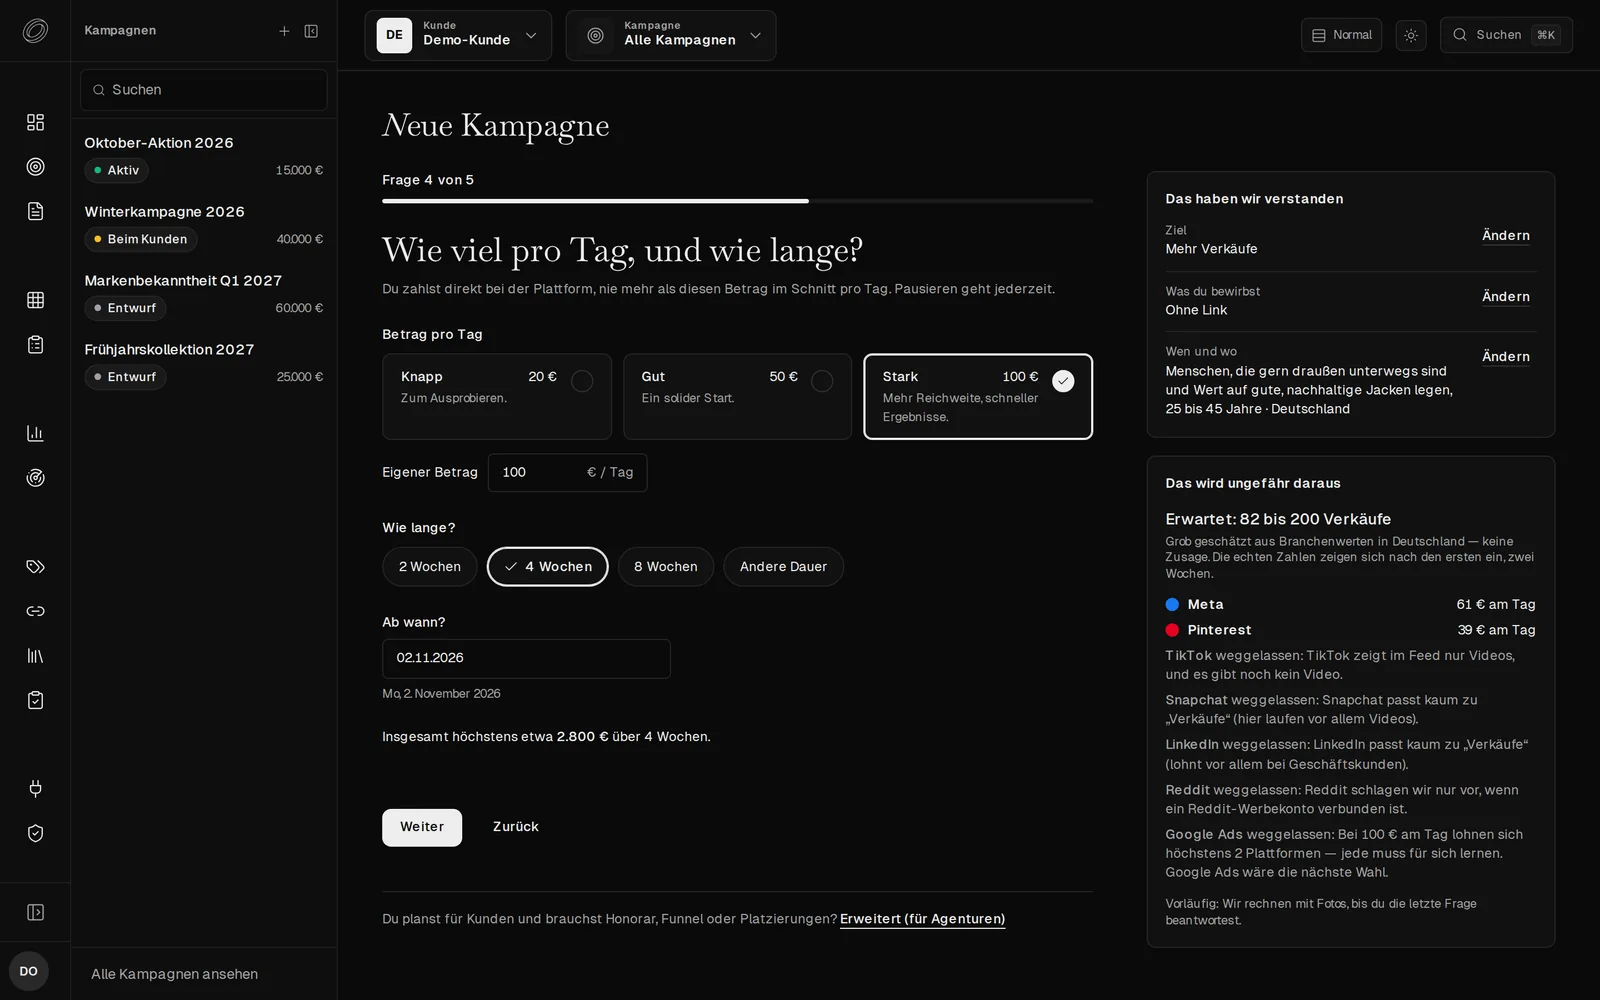Screen dimensions: 1600x1000
Task: Select the Stark 100 € budget option
Action: click(x=978, y=397)
